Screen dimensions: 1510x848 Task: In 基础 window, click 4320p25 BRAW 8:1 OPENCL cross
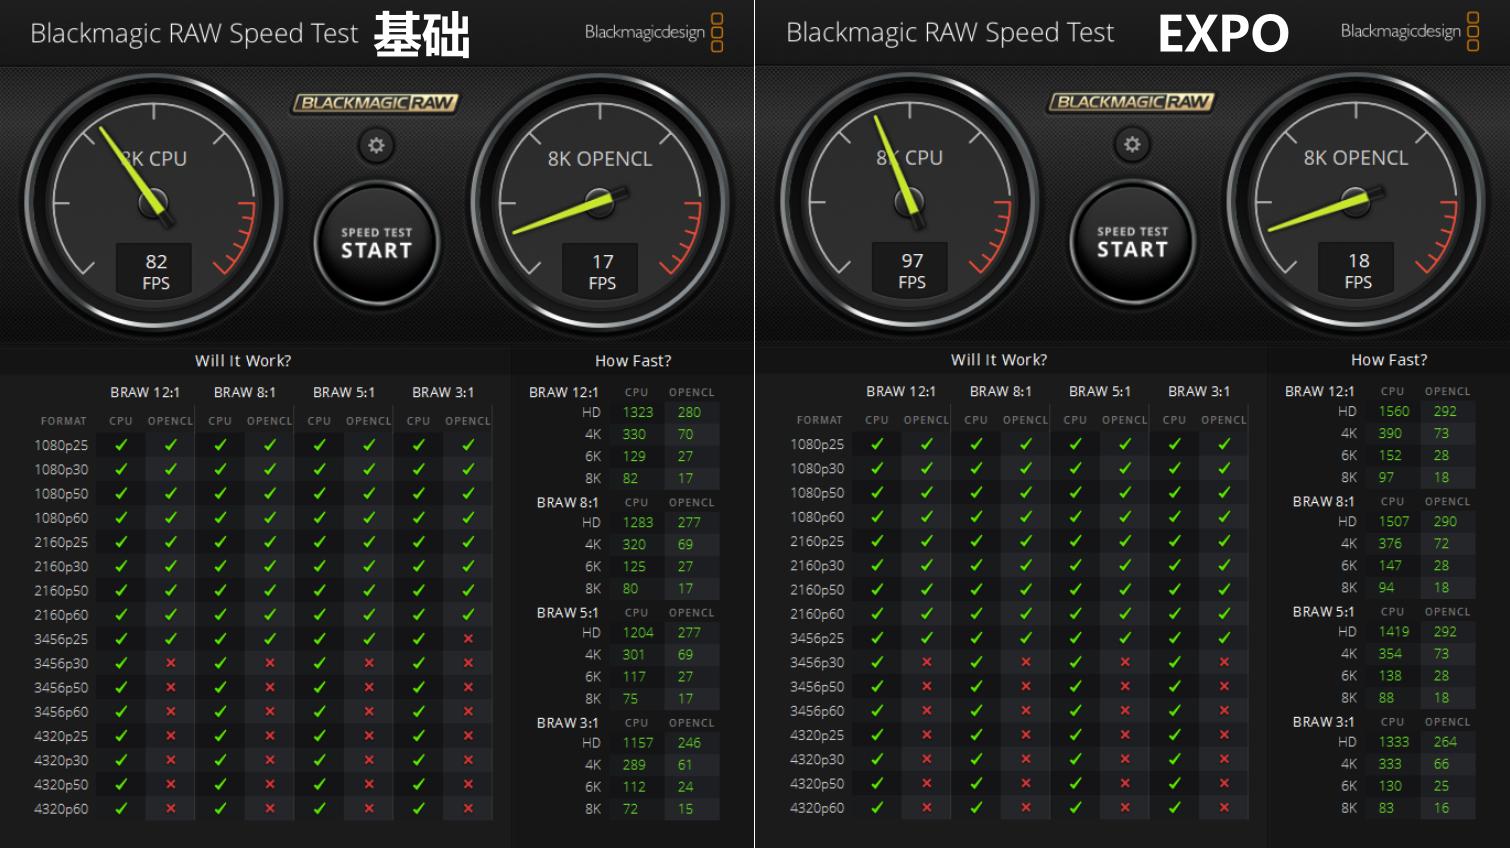point(270,736)
